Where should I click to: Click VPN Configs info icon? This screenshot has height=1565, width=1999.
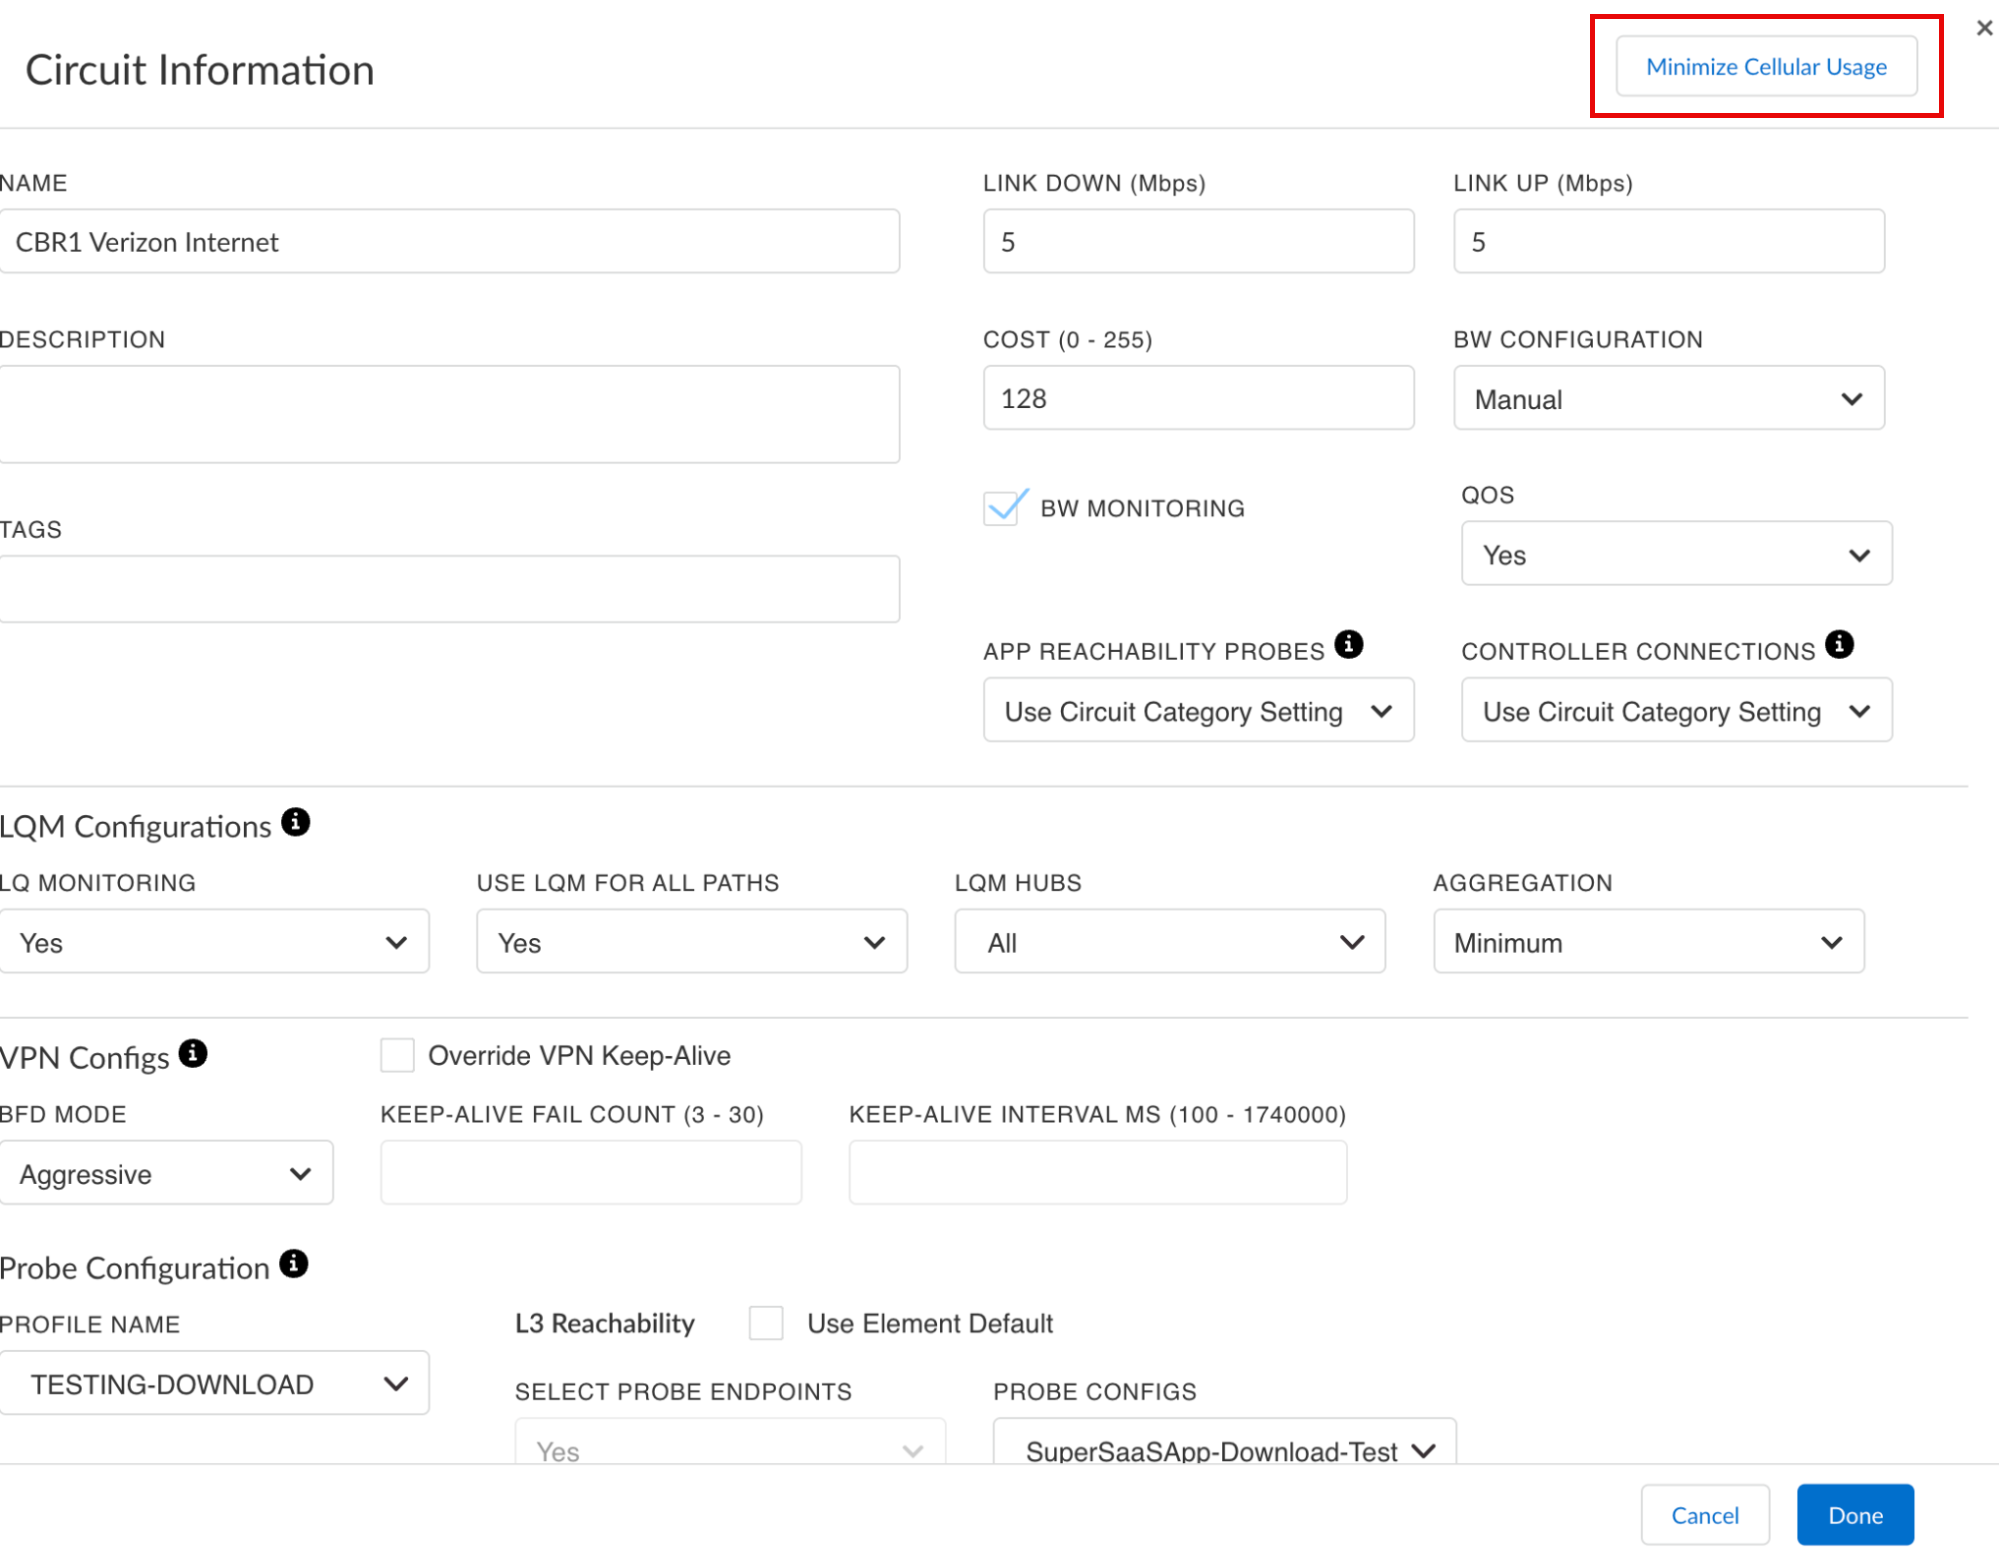click(193, 1054)
